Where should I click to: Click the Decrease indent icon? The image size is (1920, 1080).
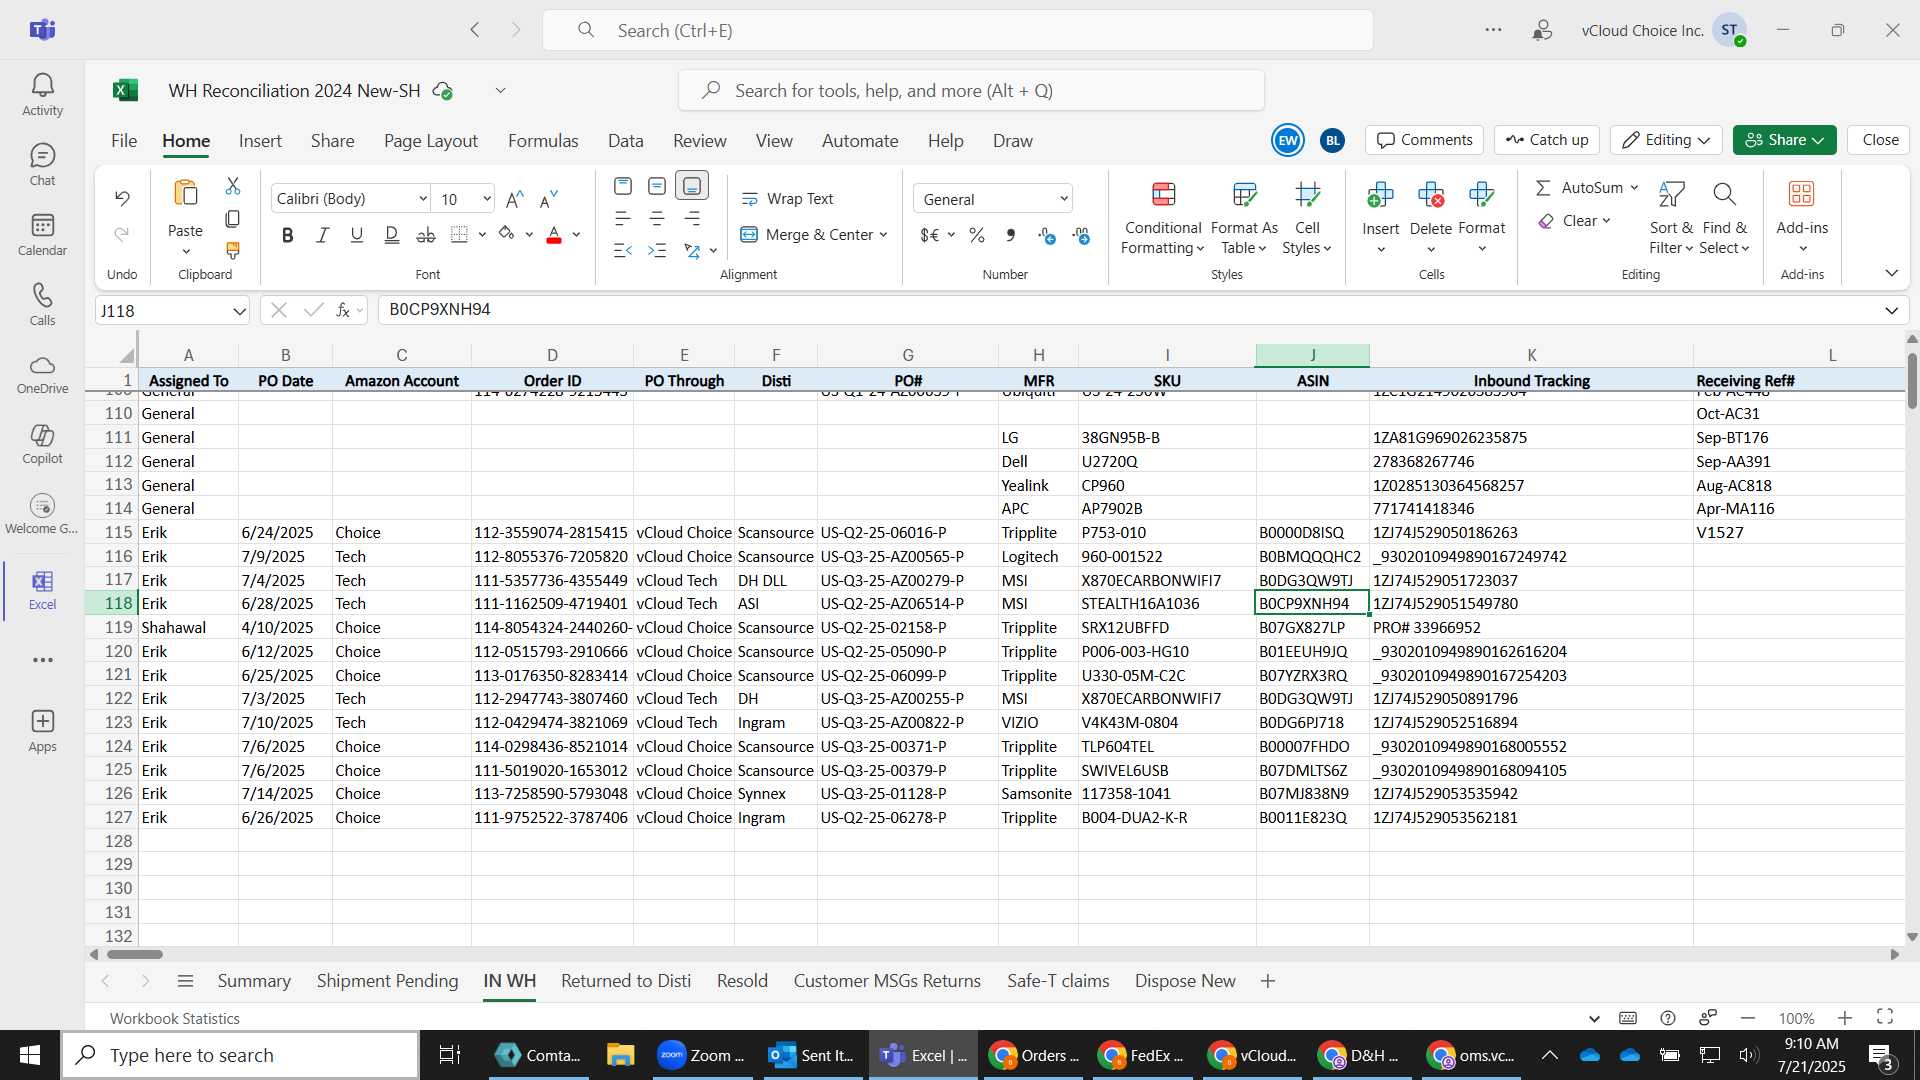tap(622, 250)
